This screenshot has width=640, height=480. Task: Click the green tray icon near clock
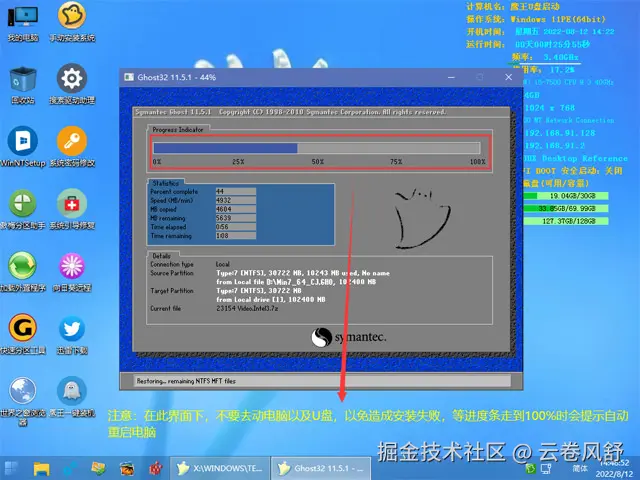pyautogui.click(x=530, y=469)
